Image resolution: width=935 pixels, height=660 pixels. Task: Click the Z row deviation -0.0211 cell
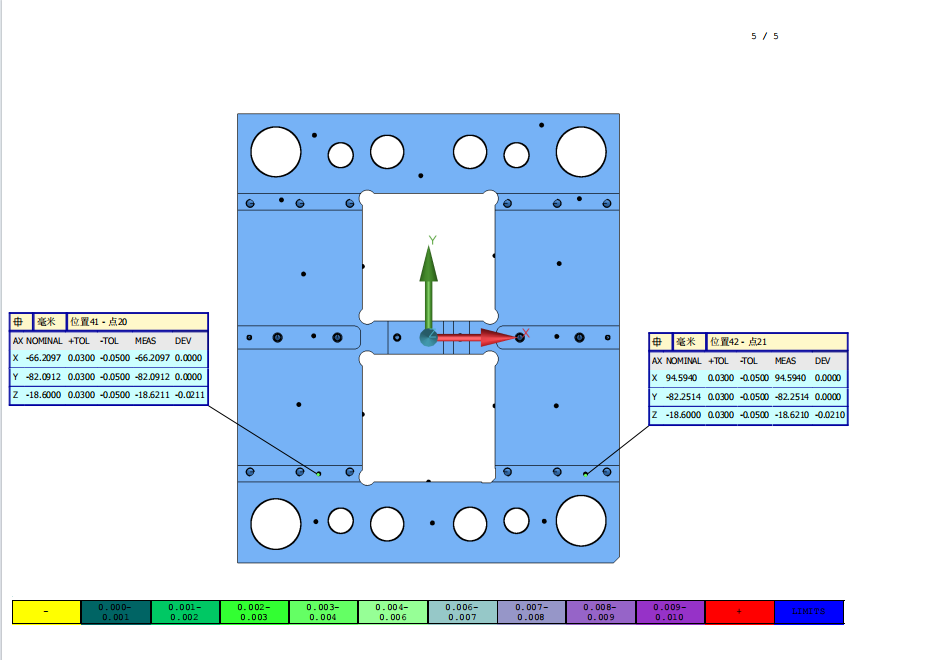[x=190, y=395]
